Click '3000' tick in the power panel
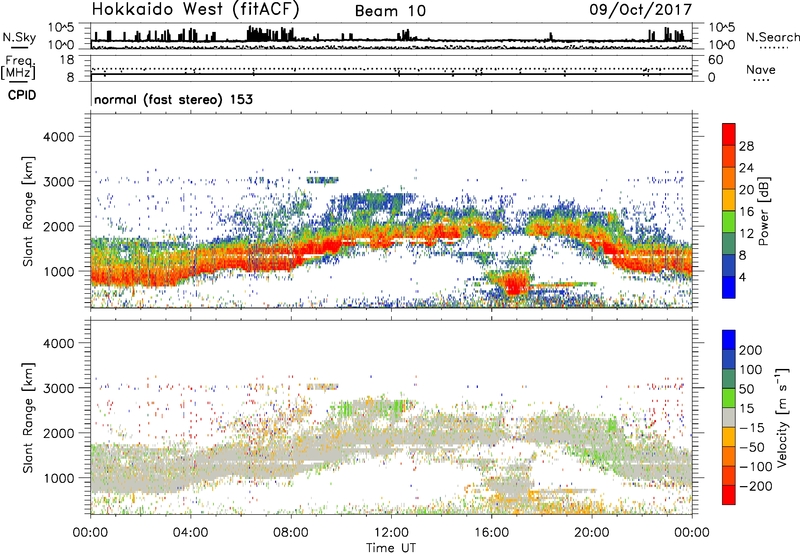800x554 pixels. pyautogui.click(x=59, y=182)
